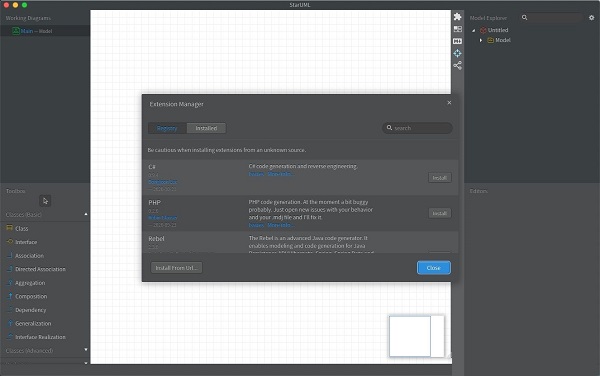This screenshot has height=376, width=600.
Task: Collapse the Classes (Basic) section
Action: (86, 215)
